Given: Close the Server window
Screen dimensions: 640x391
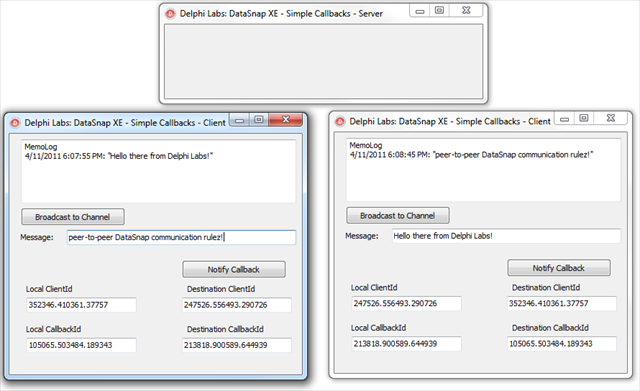Looking at the screenshot, I should 466,11.
